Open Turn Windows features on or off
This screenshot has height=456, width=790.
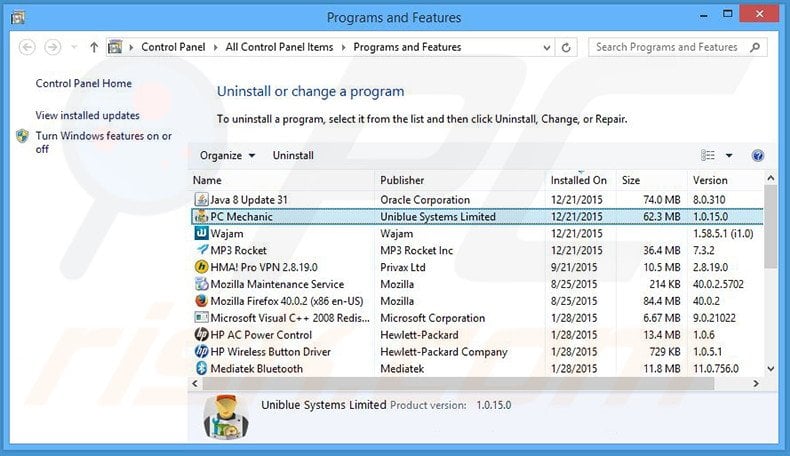tap(103, 142)
